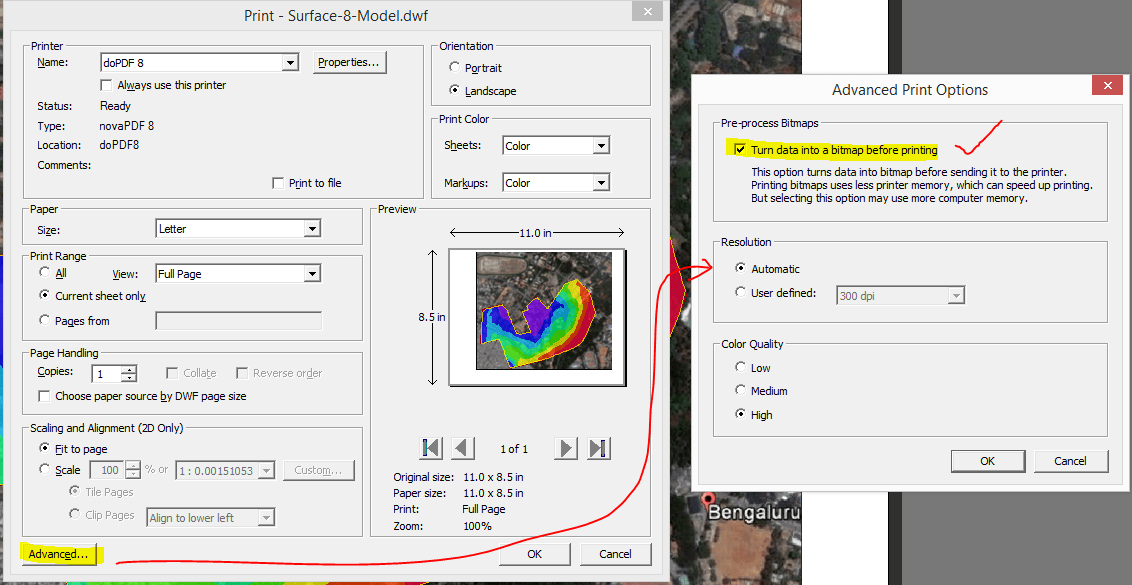
Task: Open the Align to lower left dropdown
Action: pos(264,517)
